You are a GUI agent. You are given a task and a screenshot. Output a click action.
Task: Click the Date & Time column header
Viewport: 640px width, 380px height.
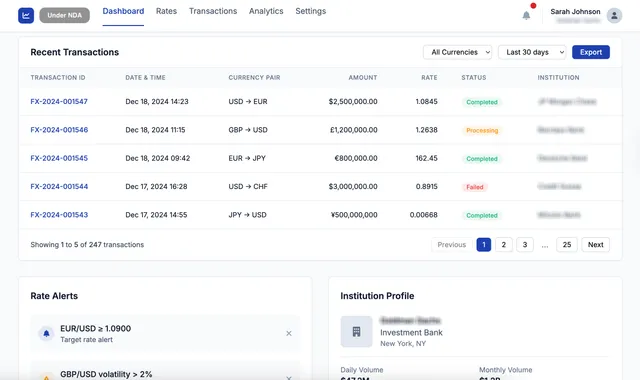coord(145,78)
